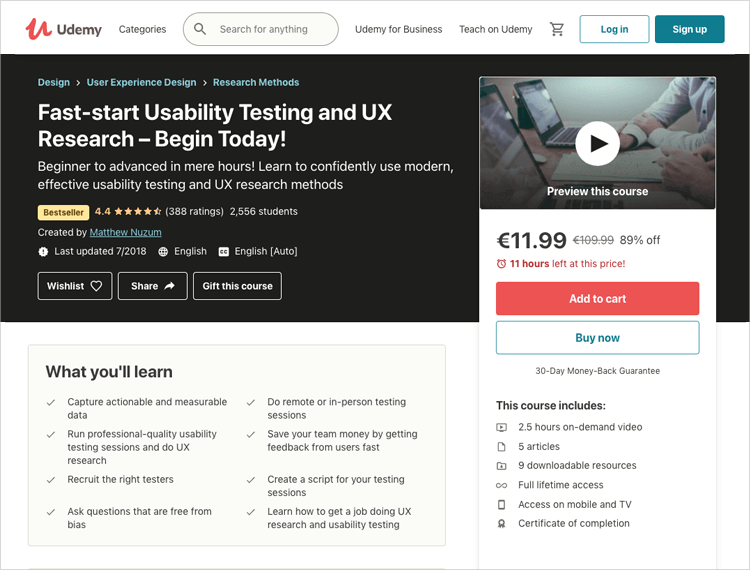Click the Bestseller badge
The image size is (750, 570).
(63, 212)
